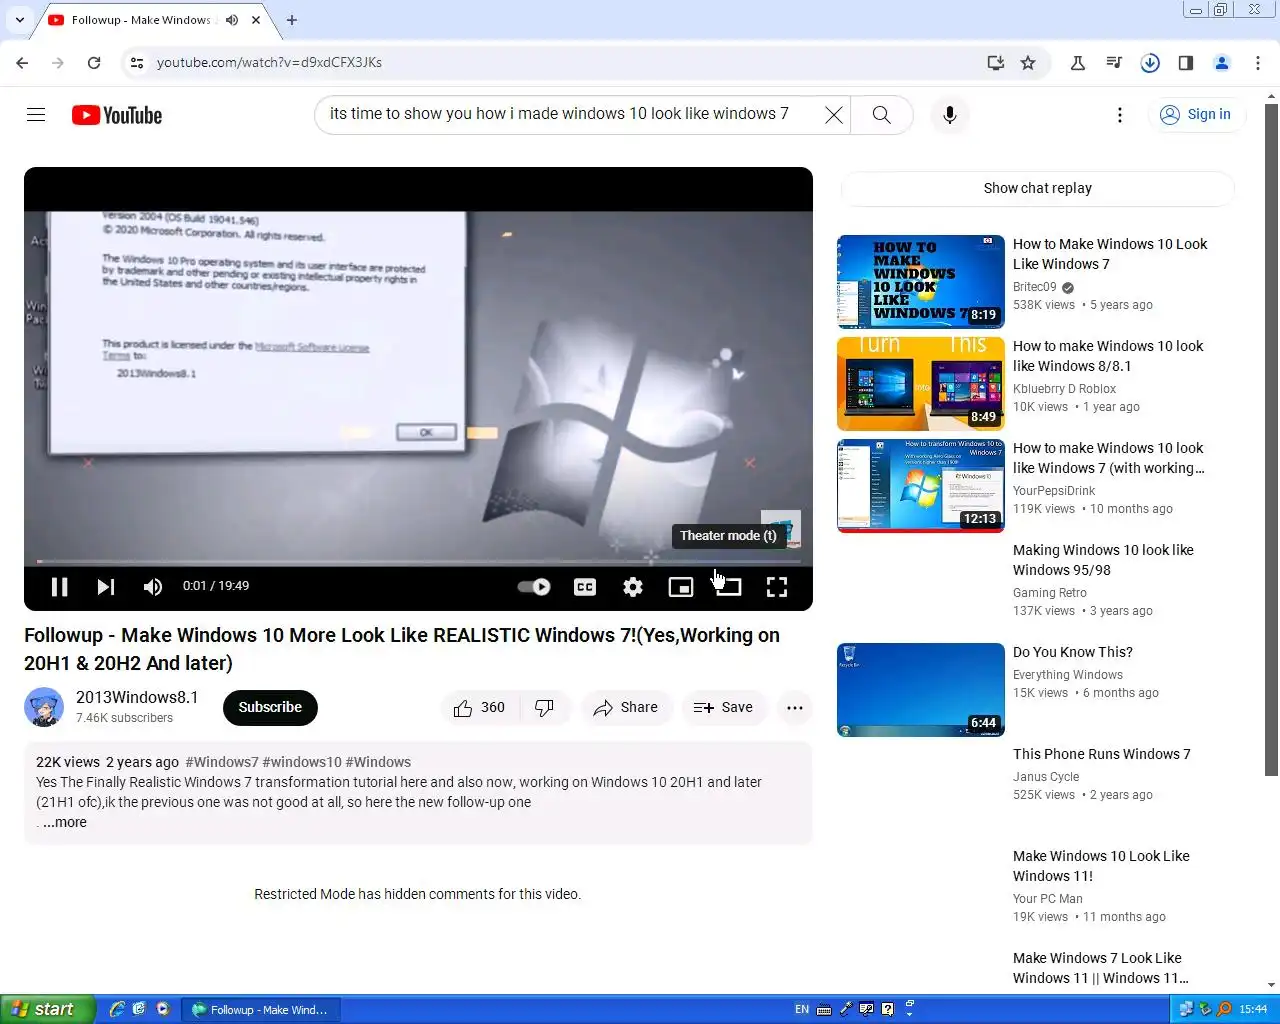Close the Followup YouTube tab
1280x1024 pixels.
257,19
